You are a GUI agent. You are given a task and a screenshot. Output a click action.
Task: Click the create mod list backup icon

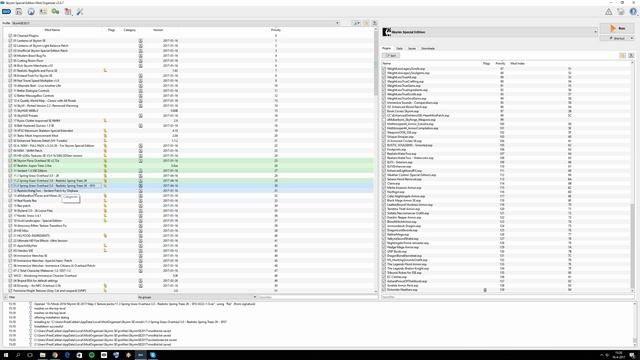(x=366, y=23)
